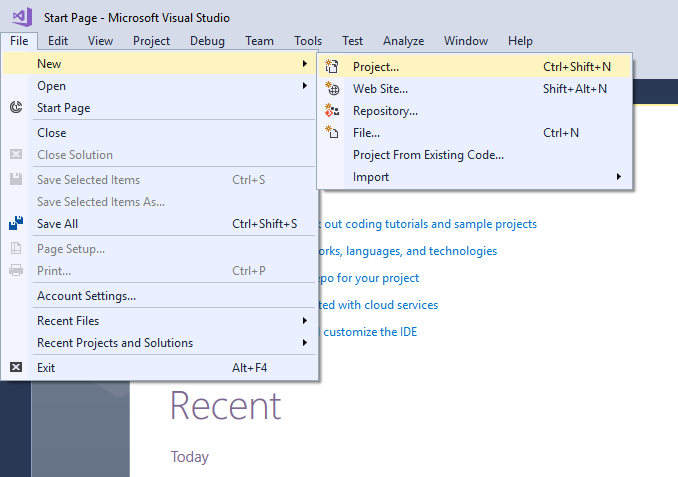Open the Project menu
The width and height of the screenshot is (678, 477).
click(151, 41)
